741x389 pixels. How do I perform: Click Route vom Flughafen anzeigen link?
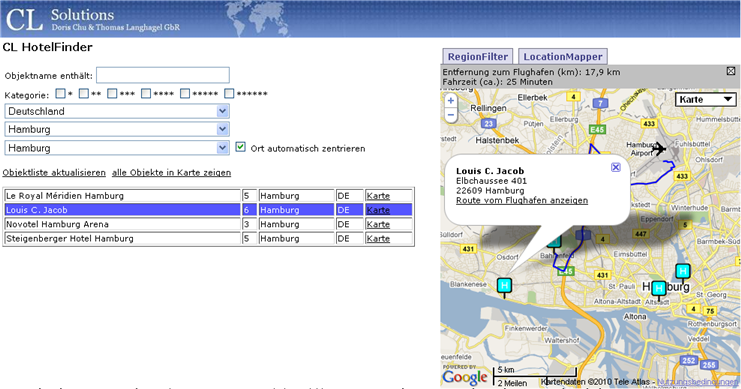click(x=522, y=200)
